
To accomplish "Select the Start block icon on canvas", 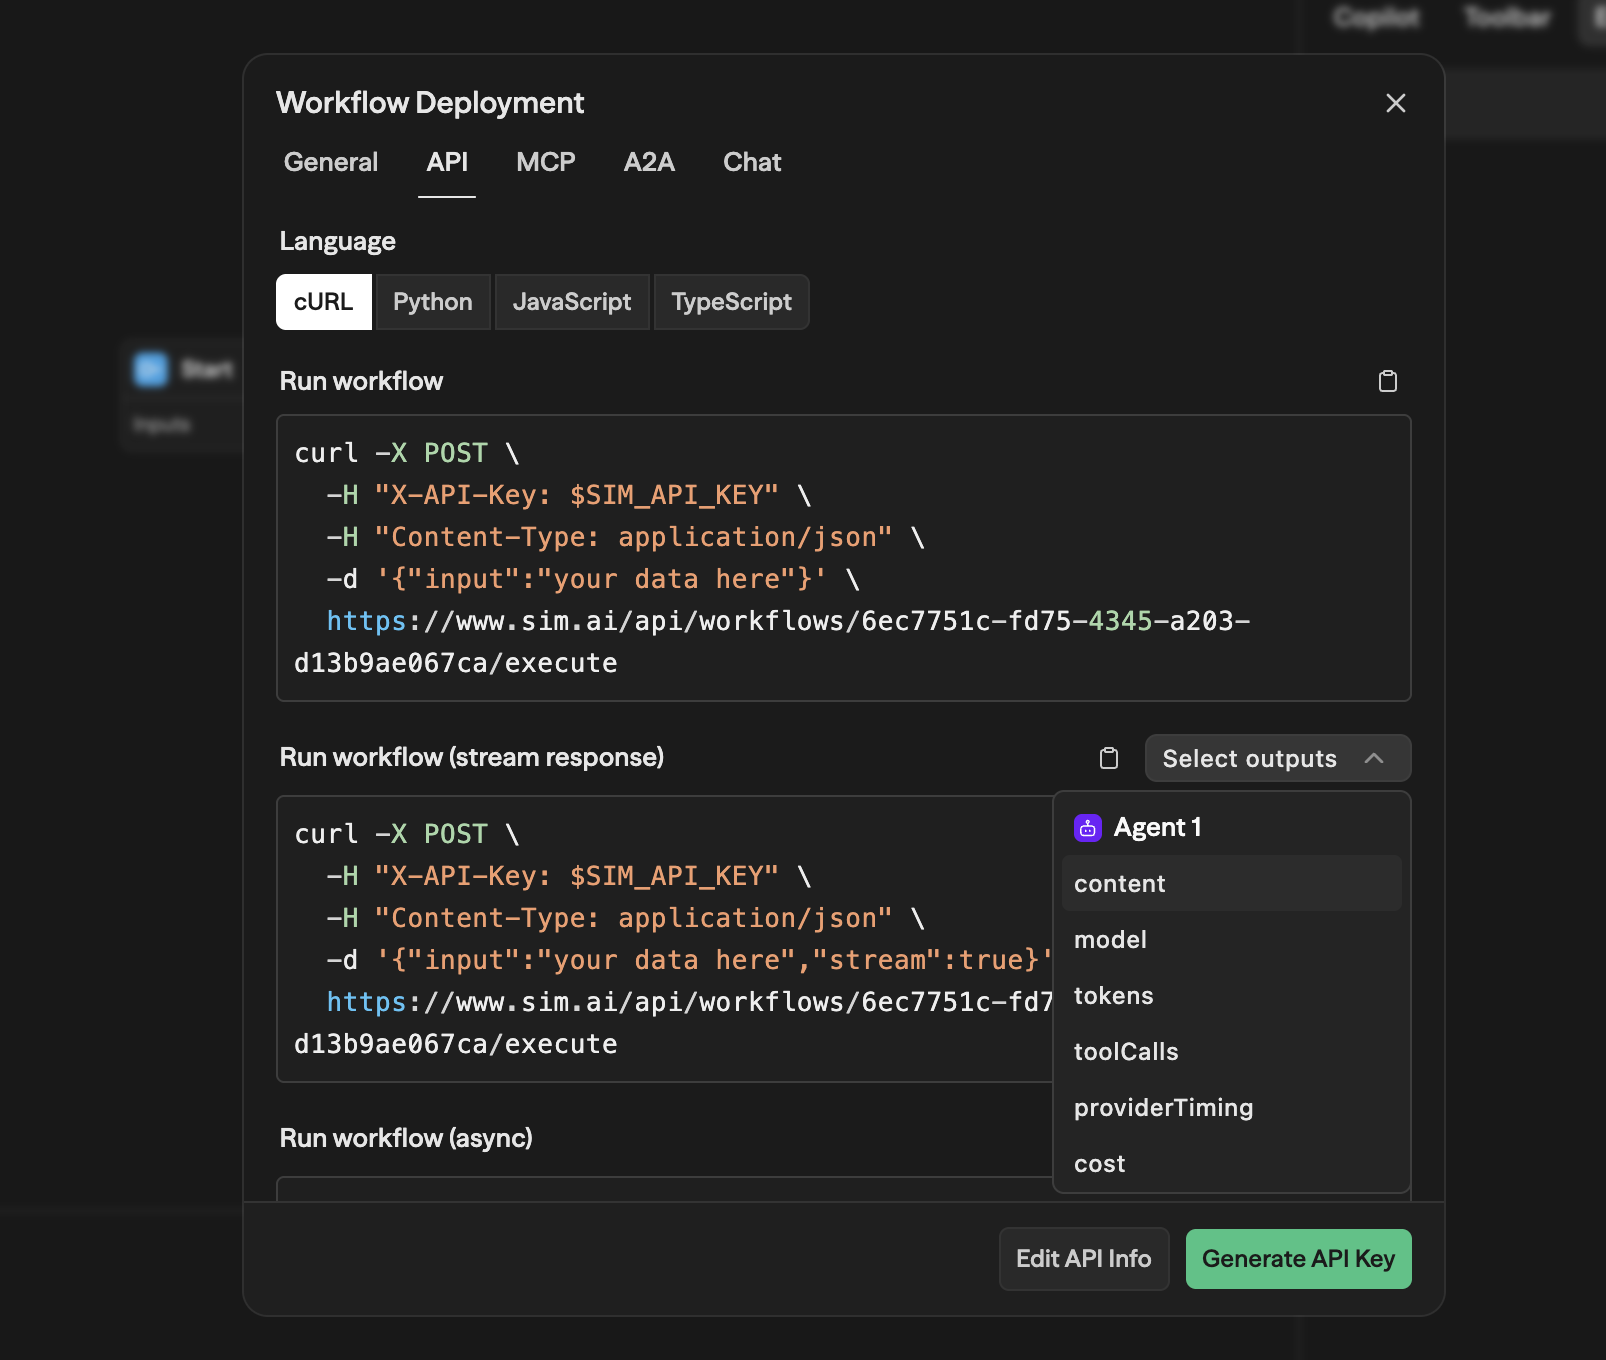I will [150, 369].
